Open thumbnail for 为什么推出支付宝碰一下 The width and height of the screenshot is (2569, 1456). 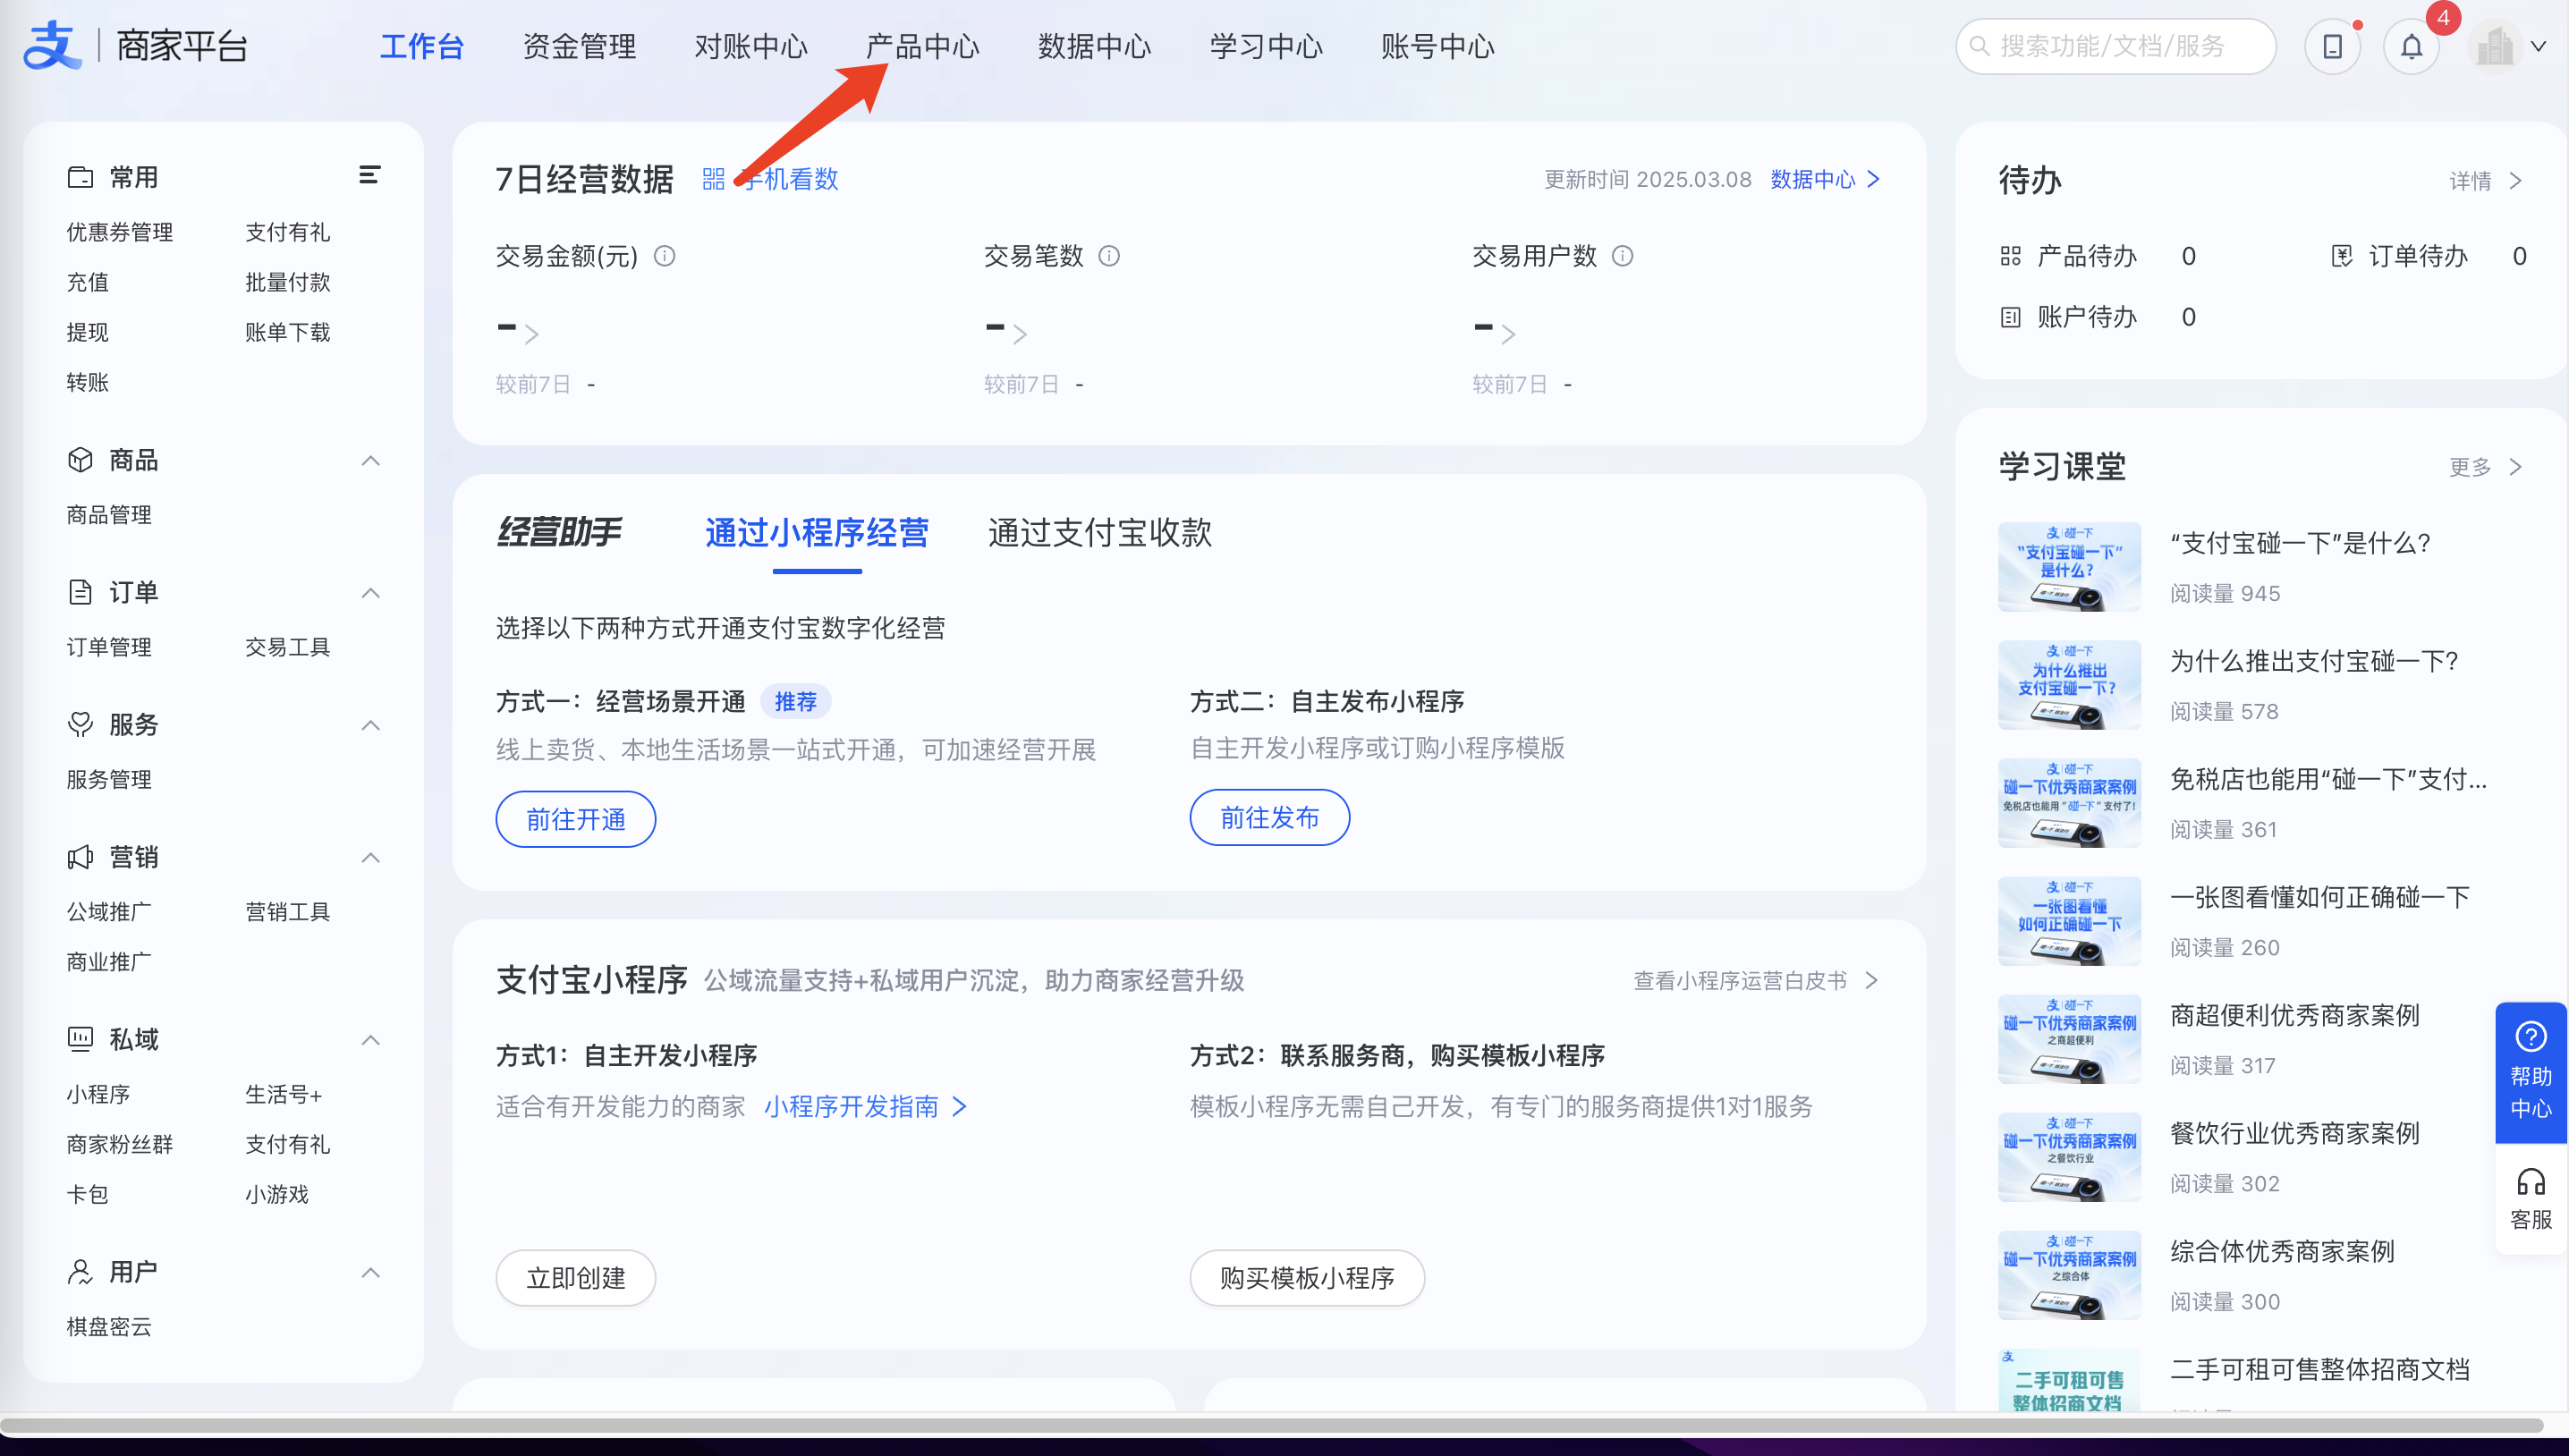tap(2069, 684)
